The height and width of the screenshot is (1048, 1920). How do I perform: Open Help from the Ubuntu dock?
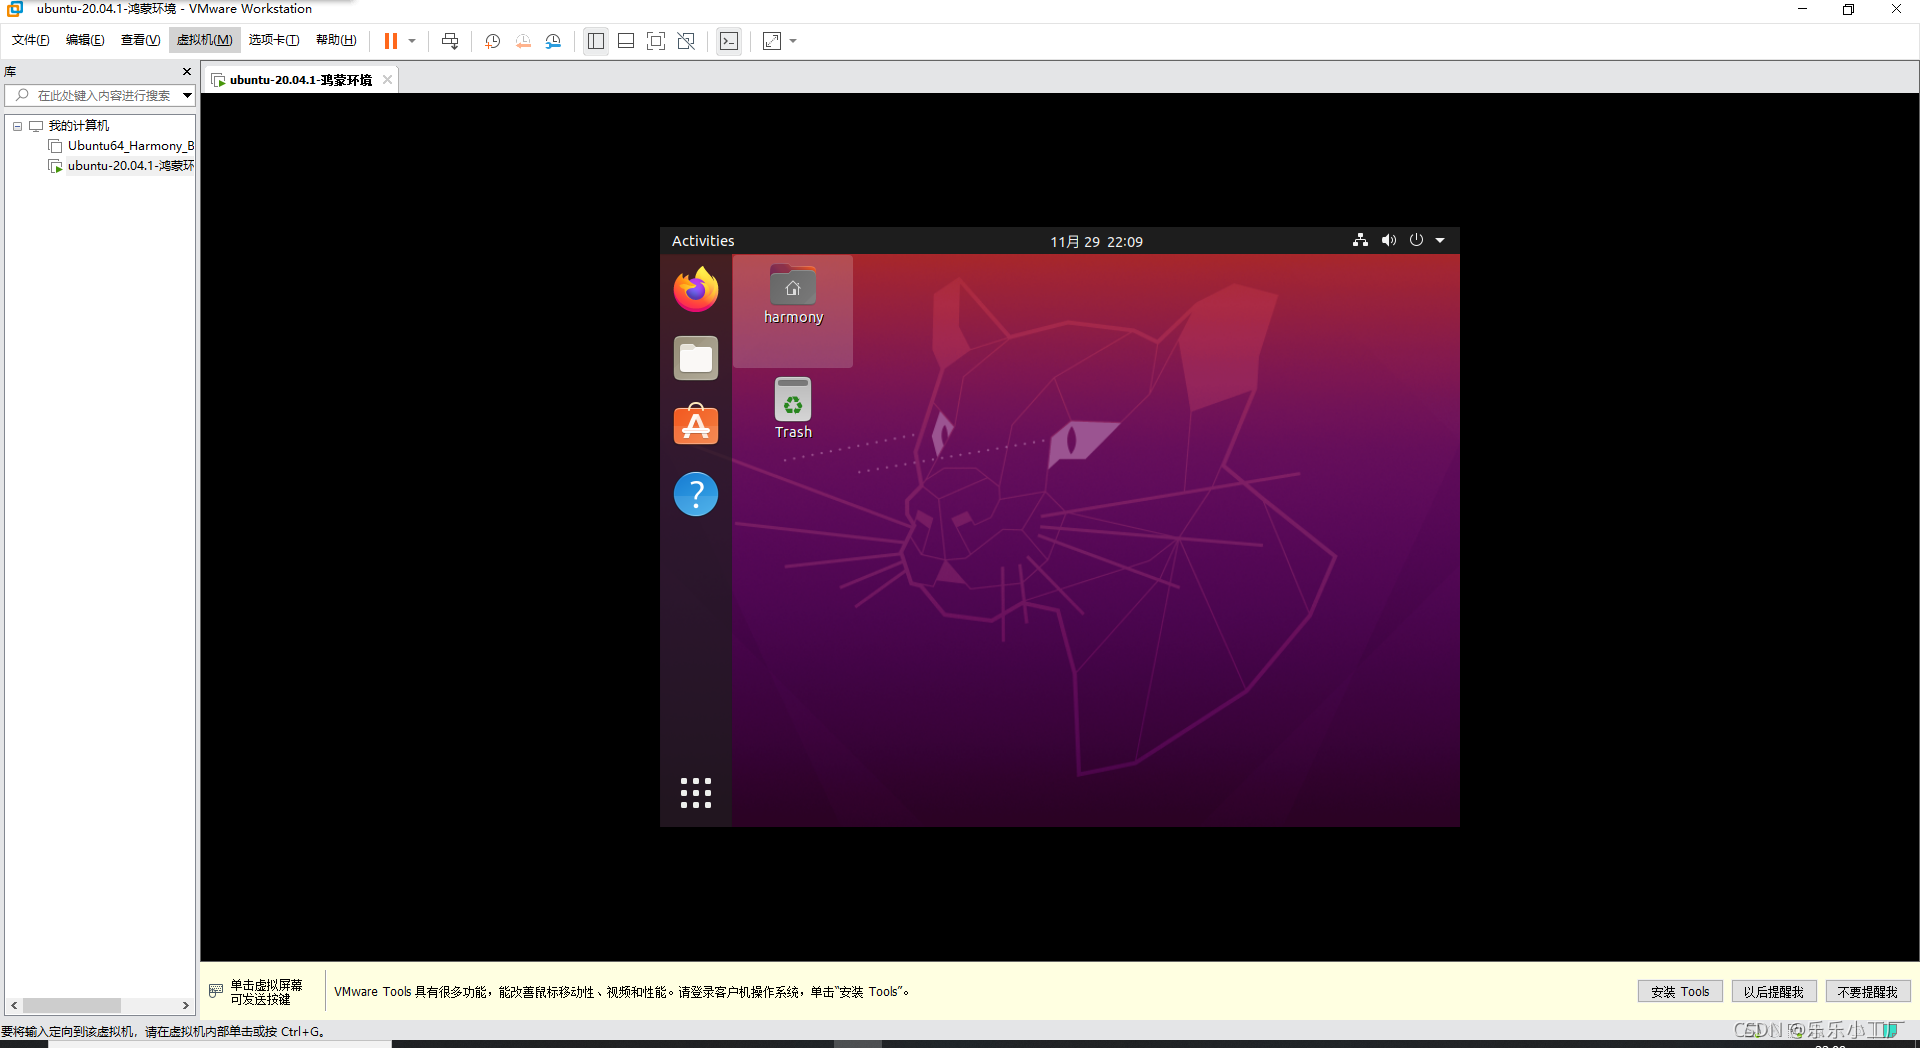[696, 494]
